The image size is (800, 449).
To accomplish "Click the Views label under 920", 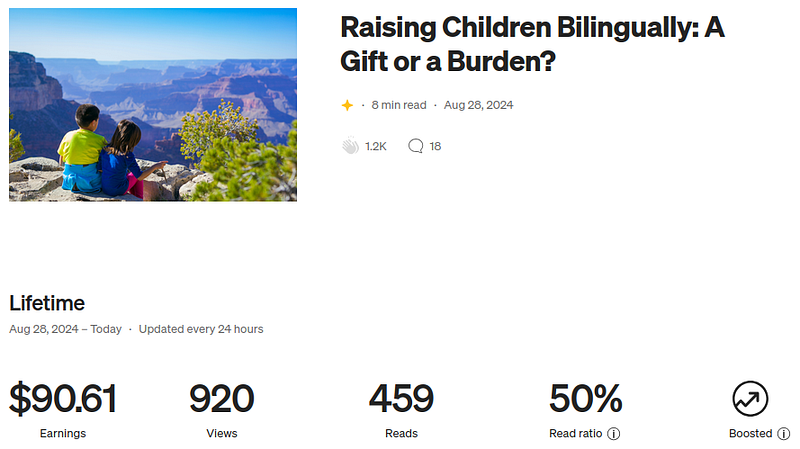I will 221,434.
